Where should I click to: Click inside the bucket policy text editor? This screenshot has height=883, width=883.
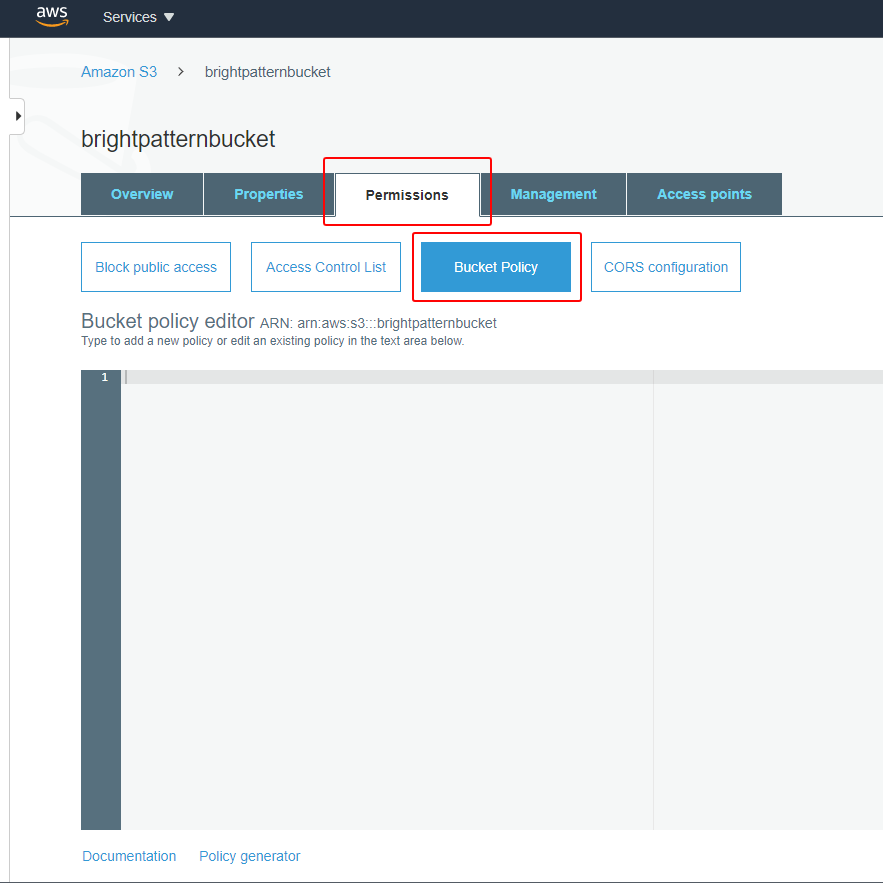point(502,600)
